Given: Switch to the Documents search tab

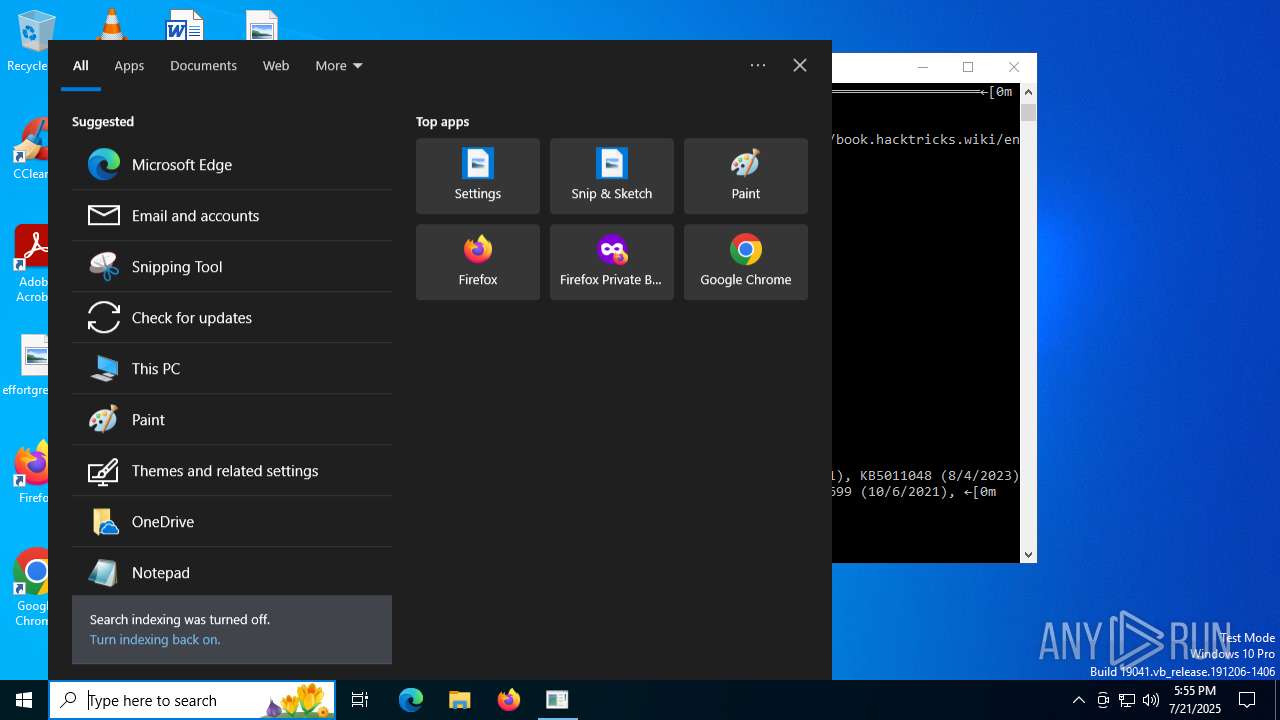Looking at the screenshot, I should point(203,66).
